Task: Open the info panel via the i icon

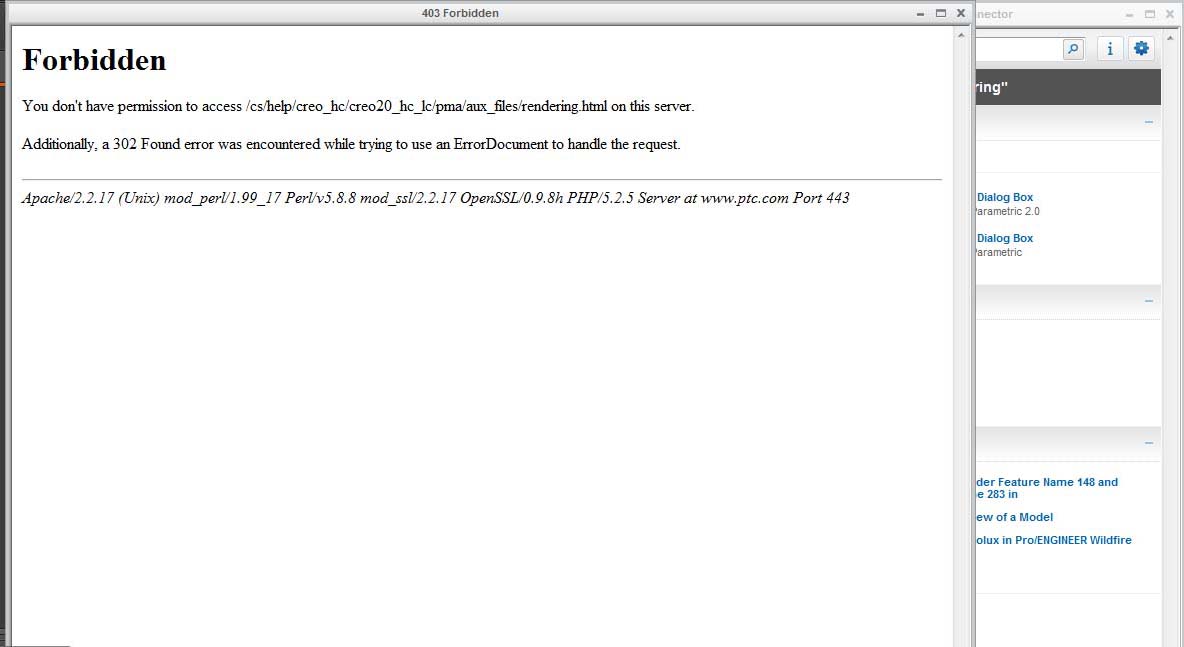Action: click(1109, 48)
